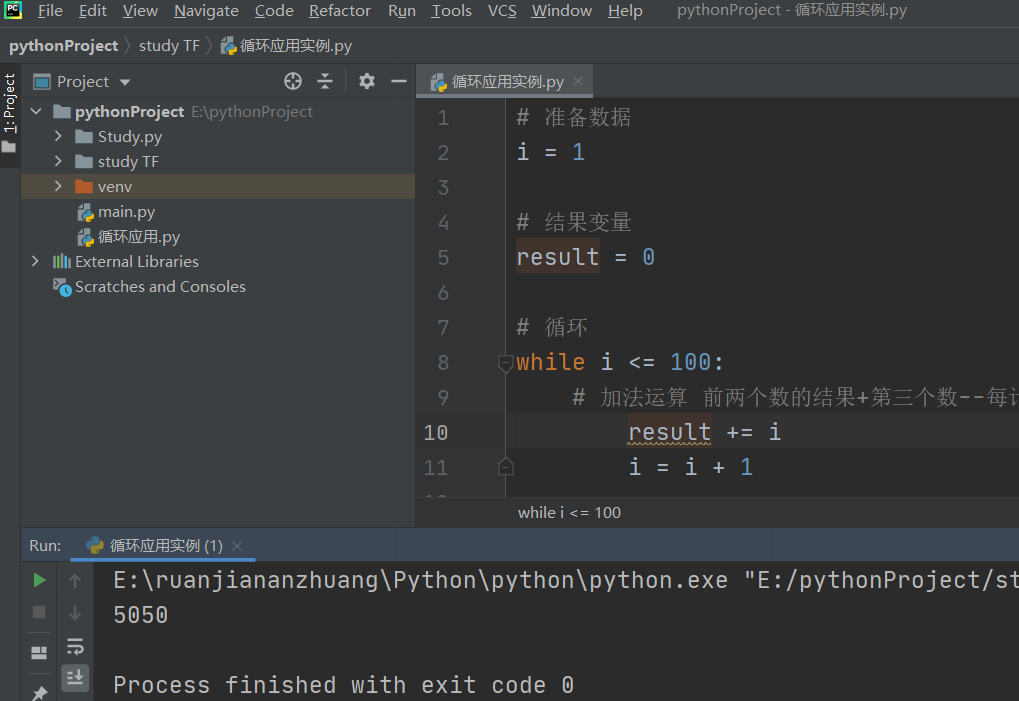Select the study TF folder label

coord(128,161)
